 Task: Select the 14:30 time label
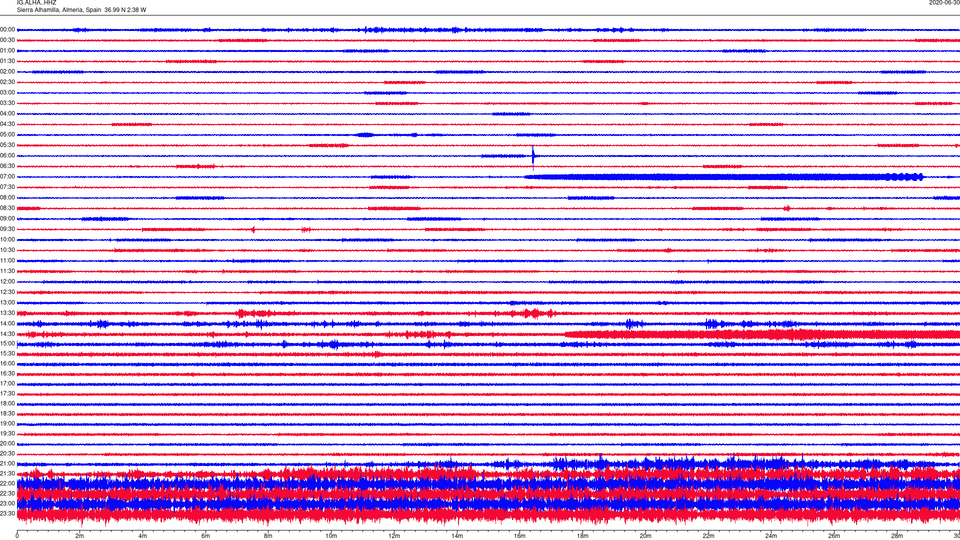click(x=7, y=334)
